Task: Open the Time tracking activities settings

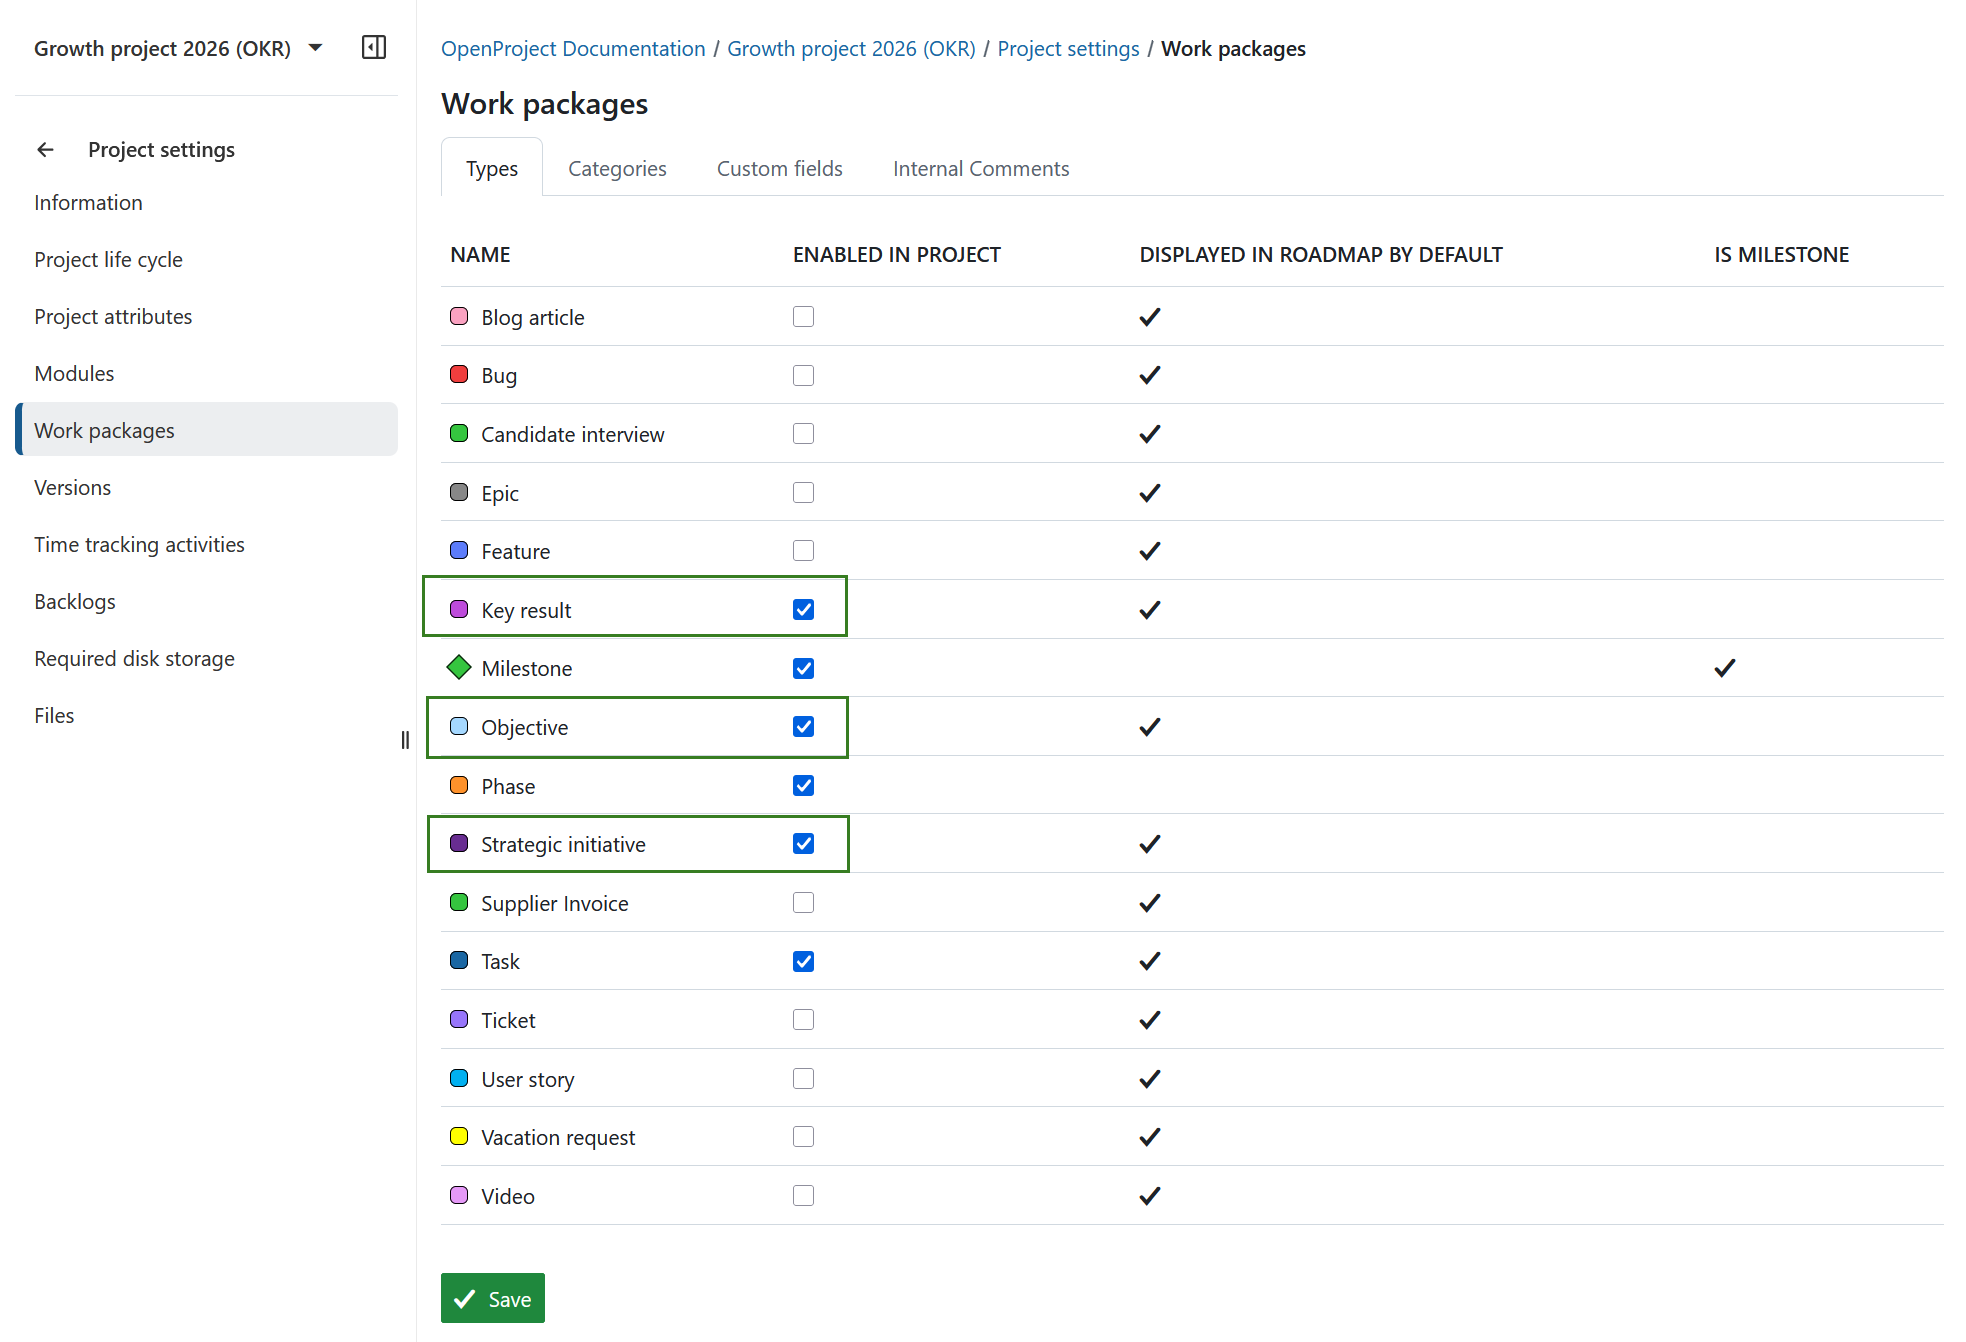Action: click(x=139, y=544)
